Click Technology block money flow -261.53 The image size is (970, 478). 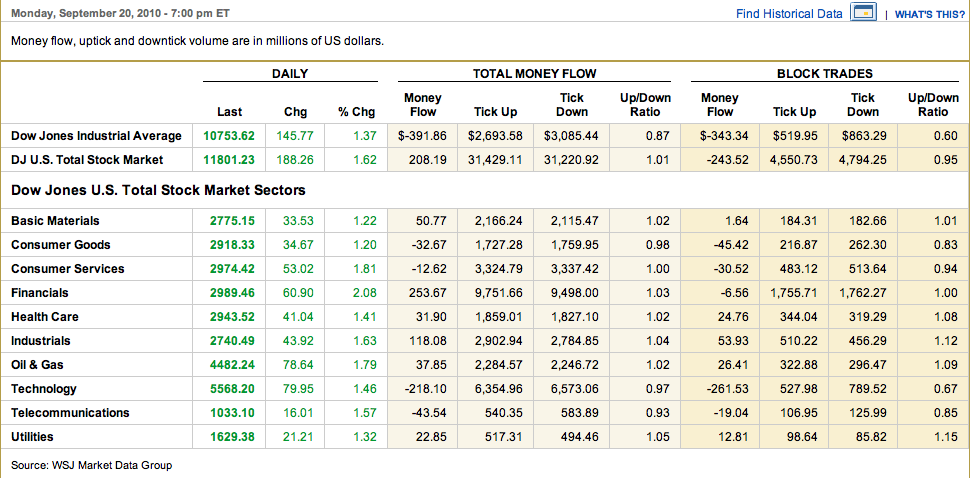point(728,389)
